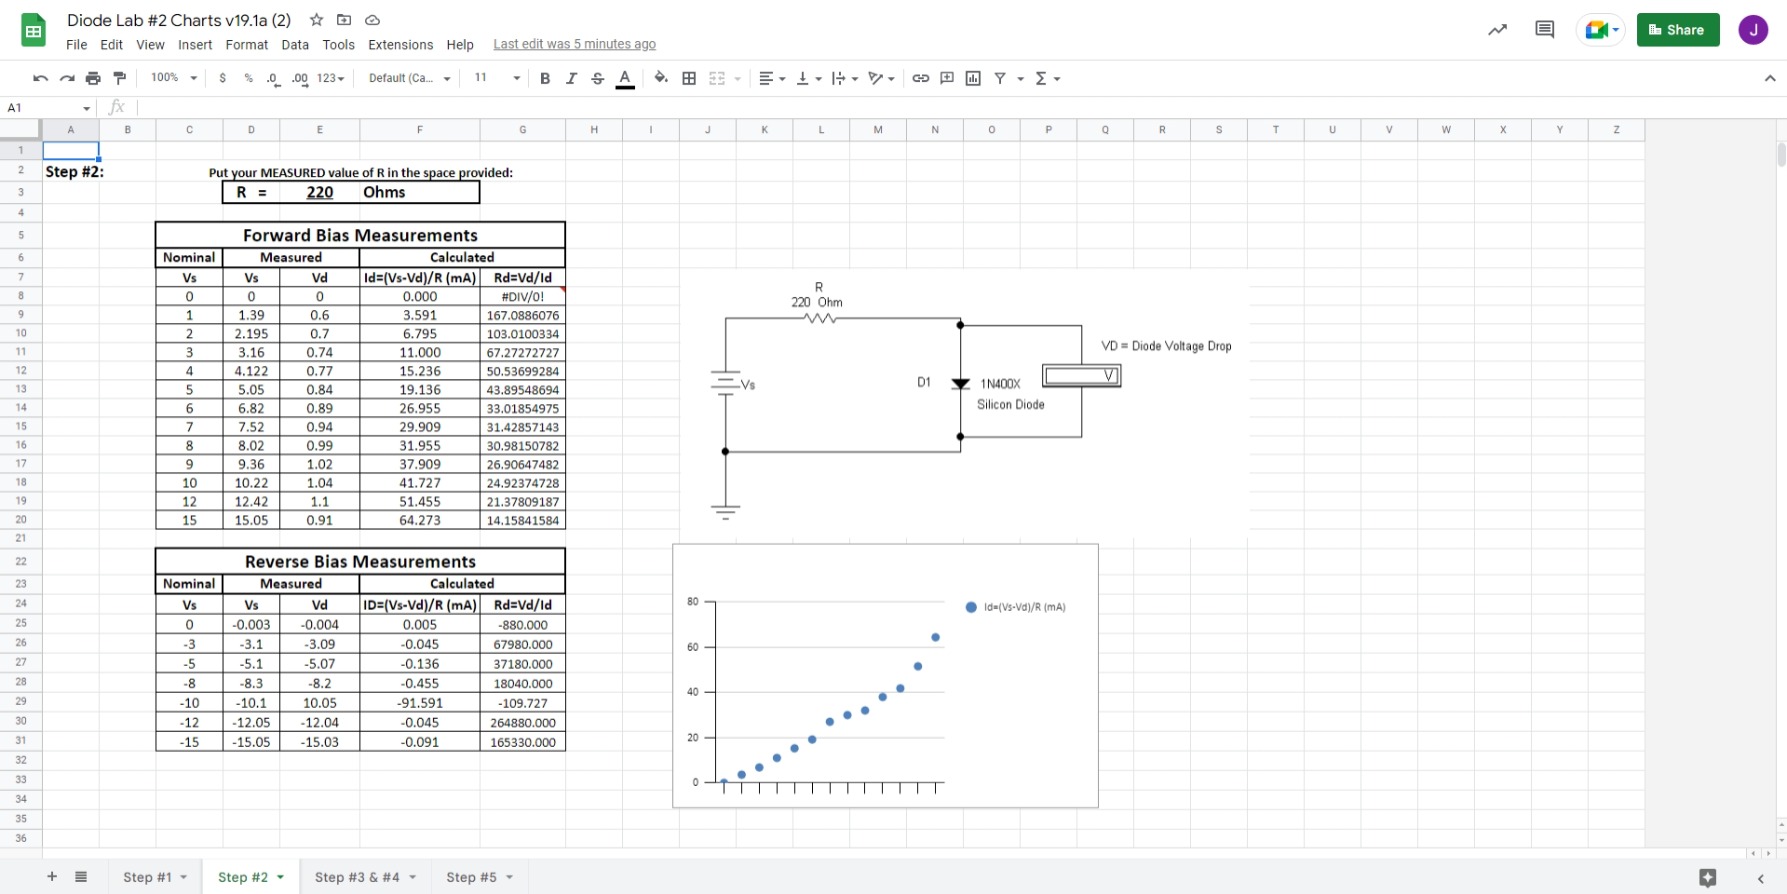Image resolution: width=1787 pixels, height=894 pixels.
Task: Click the Create a filter icon
Action: [x=1000, y=78]
